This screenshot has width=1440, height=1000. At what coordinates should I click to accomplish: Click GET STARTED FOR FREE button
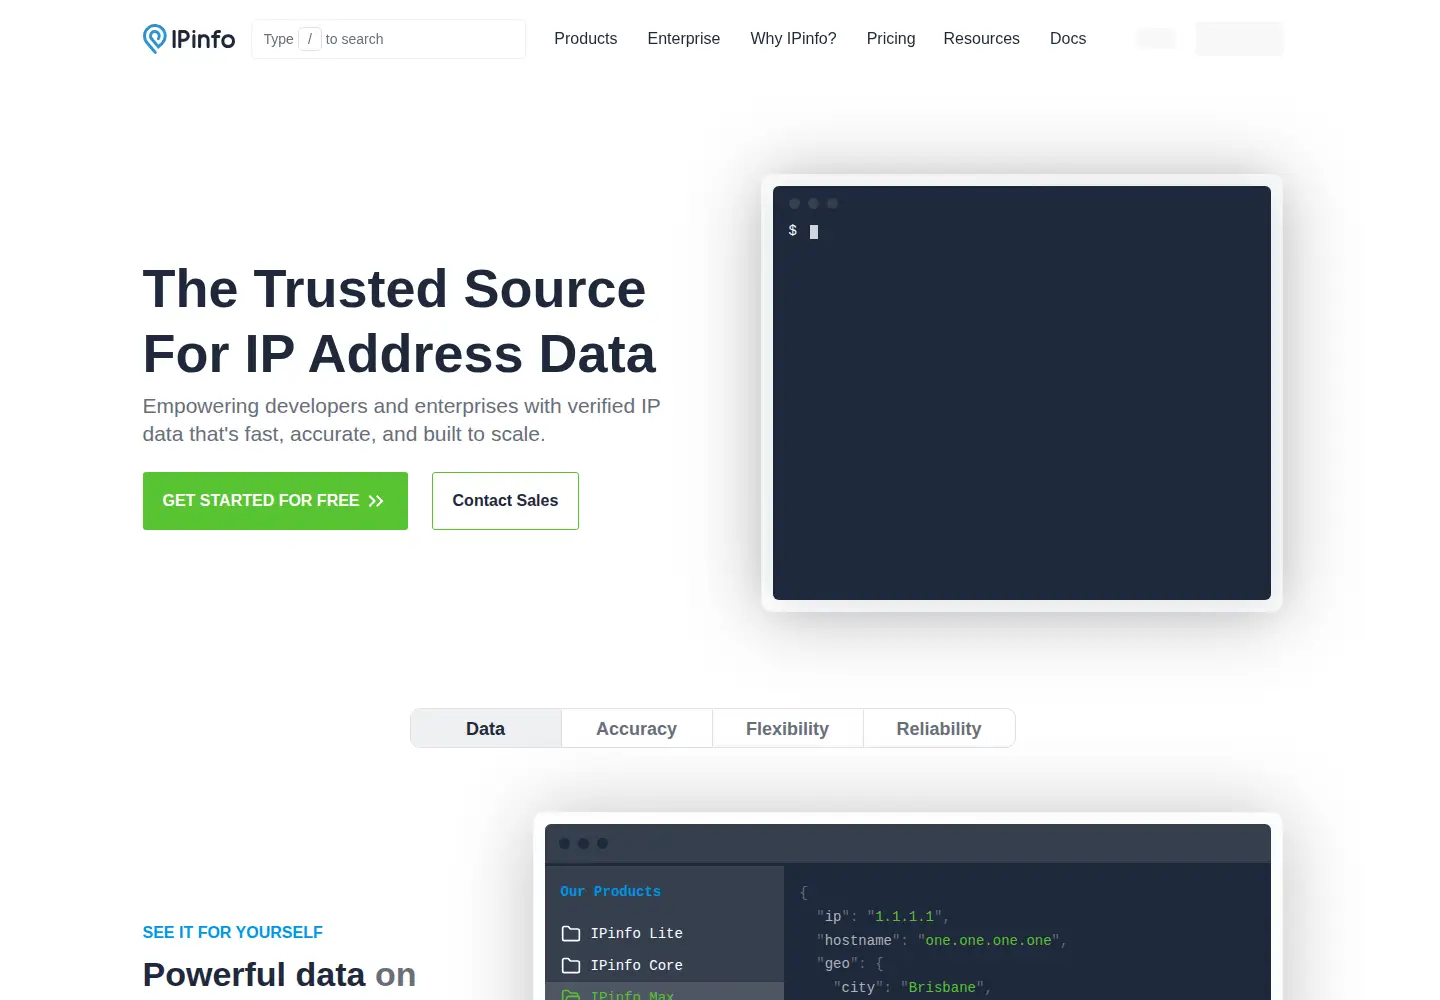coord(275,501)
